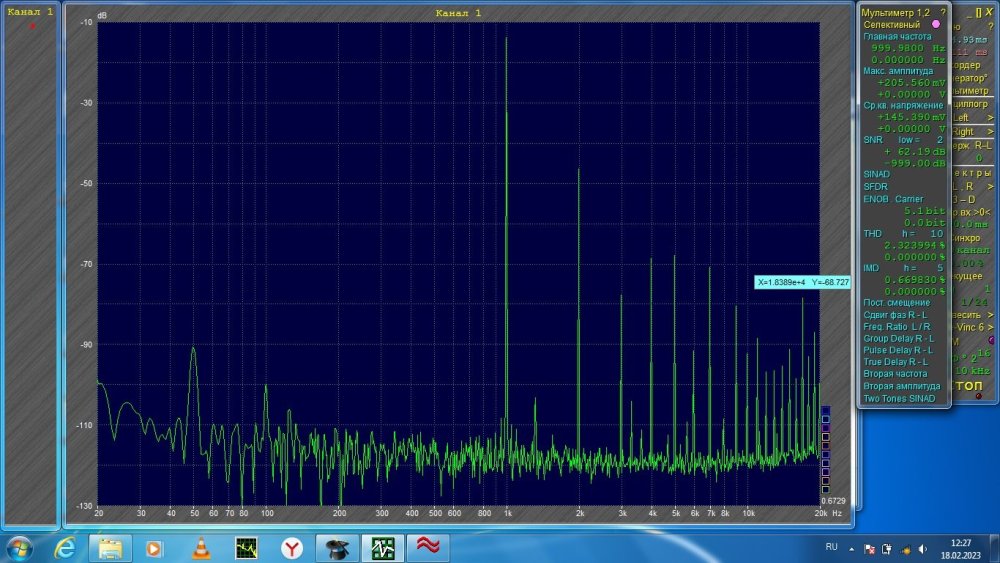Toggle the bottom square box beside the spectrum
The image size is (1000, 563).
(825, 490)
